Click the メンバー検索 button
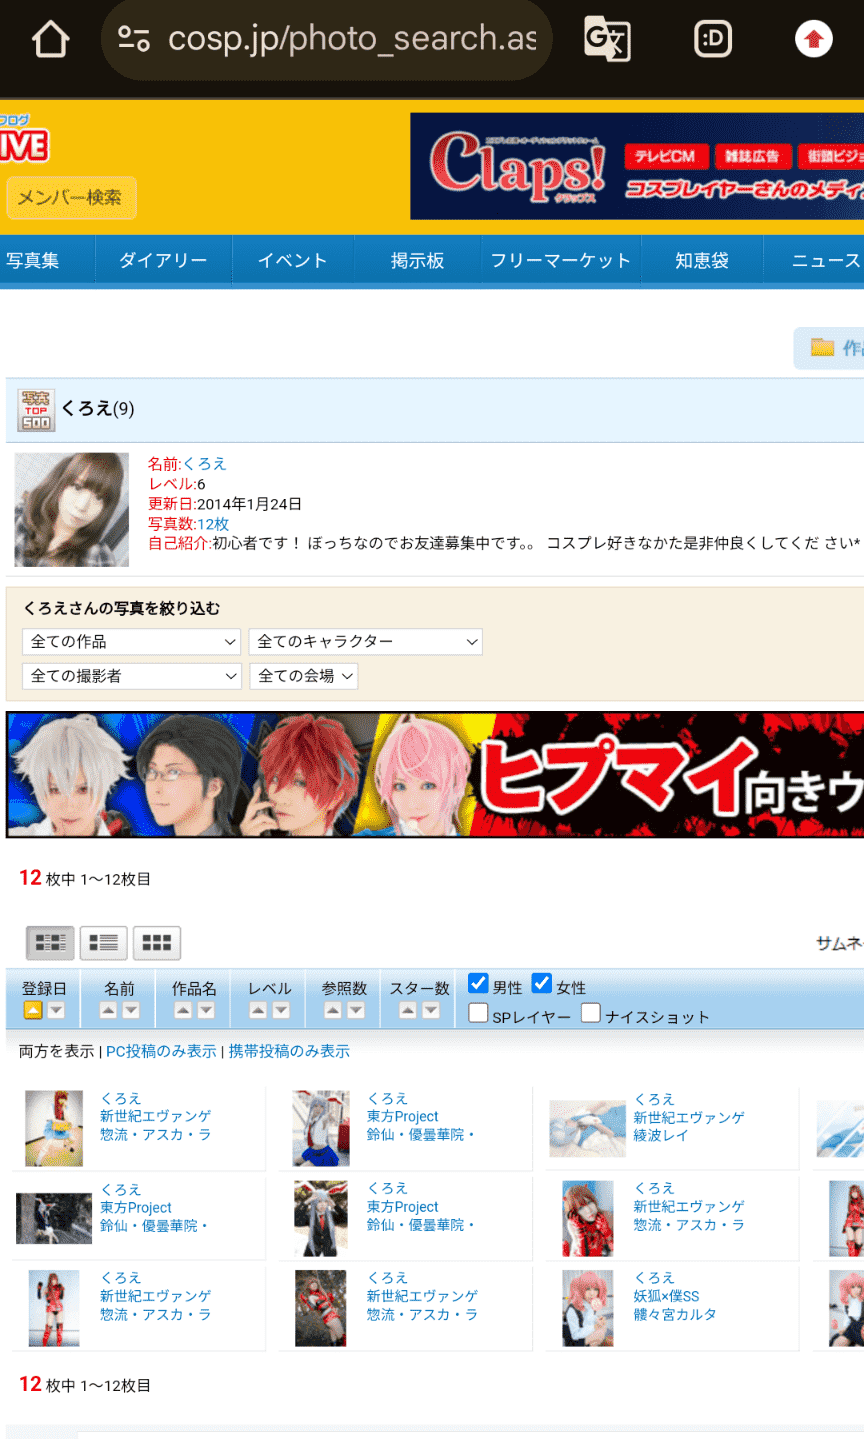Image resolution: width=864 pixels, height=1439 pixels. [70, 198]
